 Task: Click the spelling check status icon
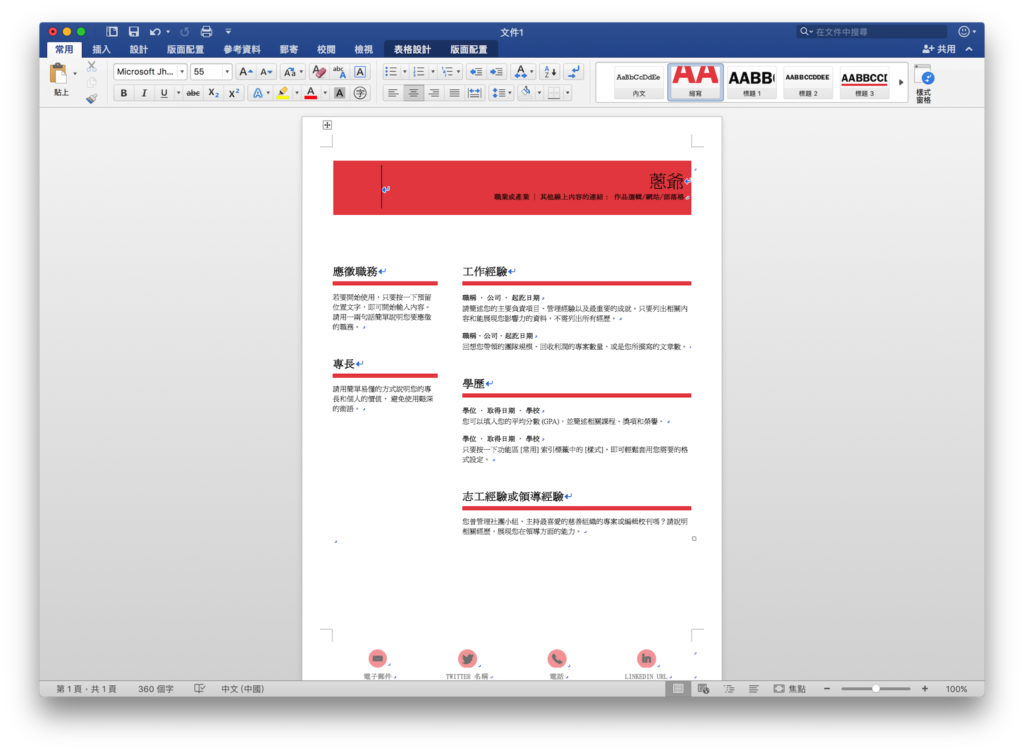pyautogui.click(x=199, y=689)
